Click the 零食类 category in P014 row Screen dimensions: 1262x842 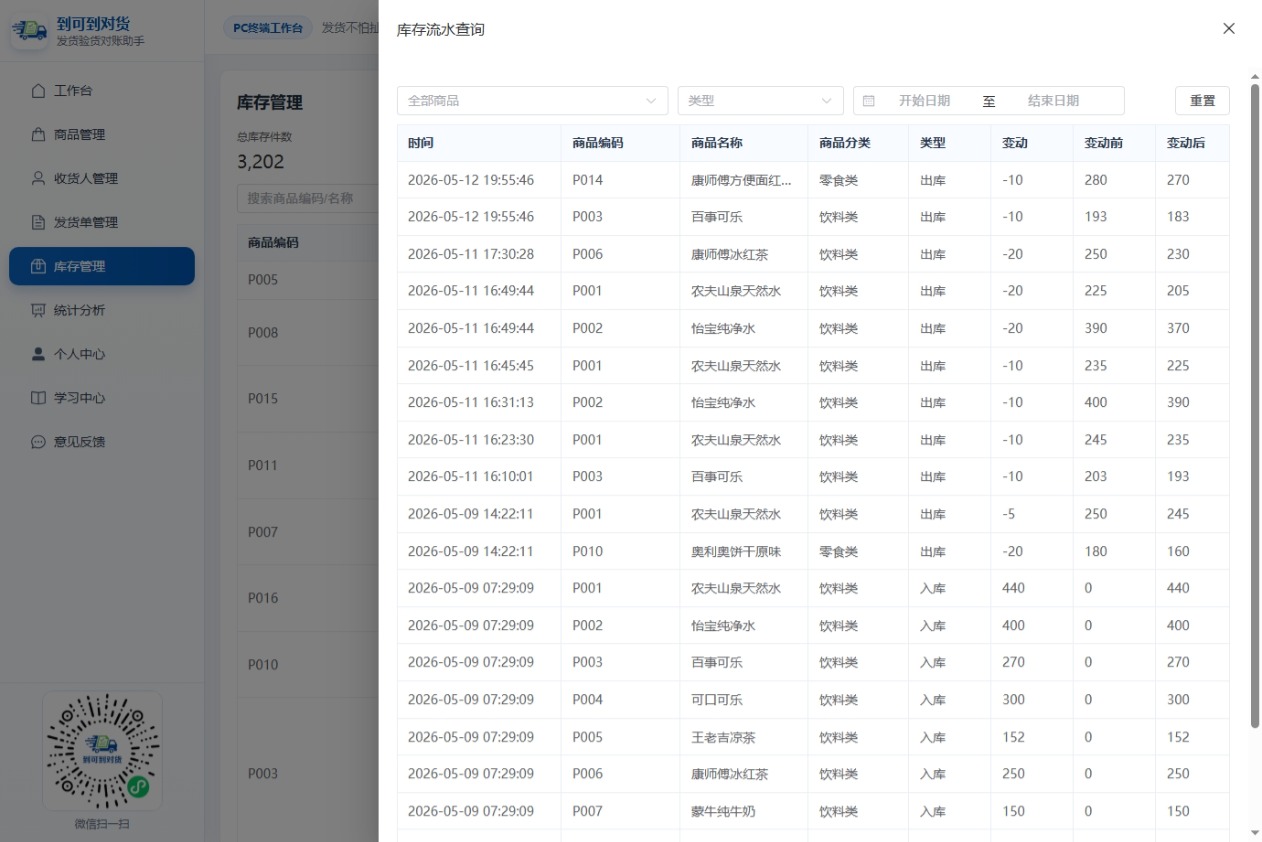[839, 180]
